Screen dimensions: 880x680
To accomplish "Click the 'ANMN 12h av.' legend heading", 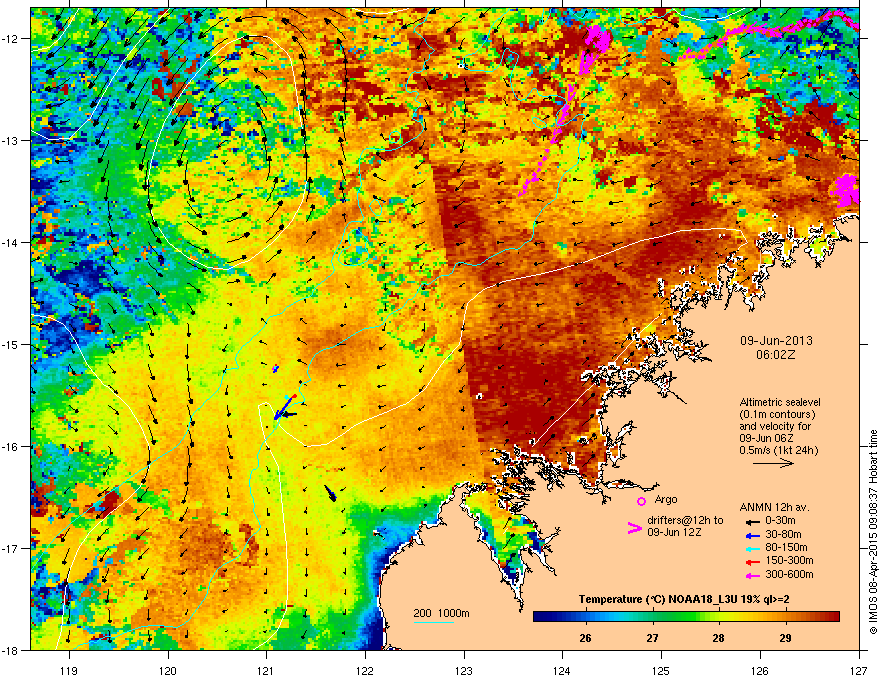I will point(774,507).
